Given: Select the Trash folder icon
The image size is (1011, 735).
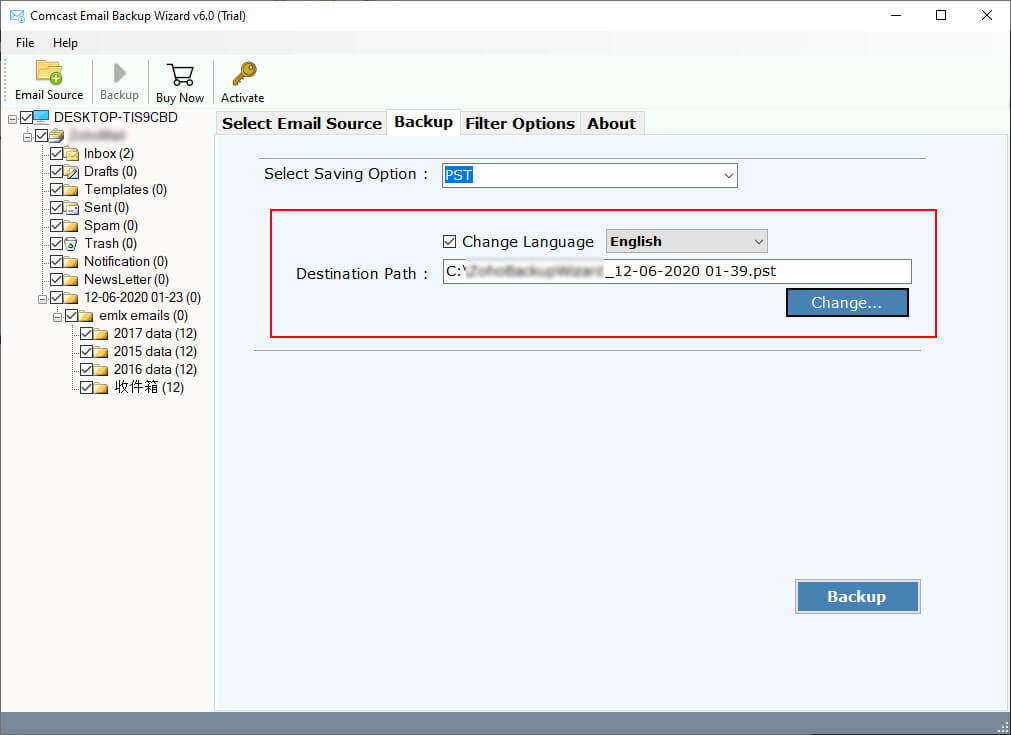Looking at the screenshot, I should [72, 244].
